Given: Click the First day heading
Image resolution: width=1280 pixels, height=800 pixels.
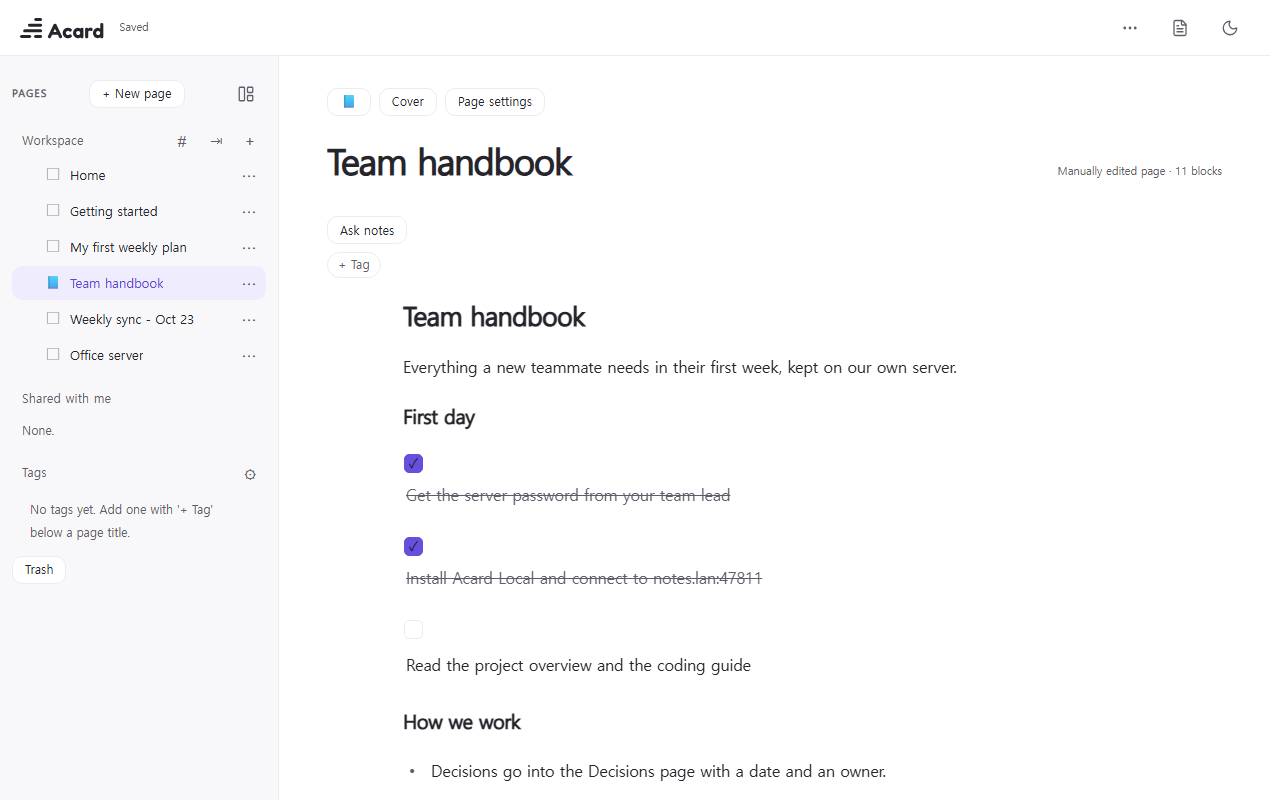Looking at the screenshot, I should pos(439,417).
